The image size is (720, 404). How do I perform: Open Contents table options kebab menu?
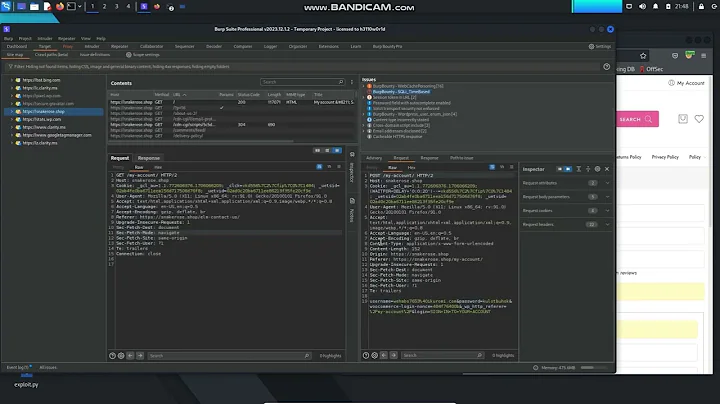352,82
